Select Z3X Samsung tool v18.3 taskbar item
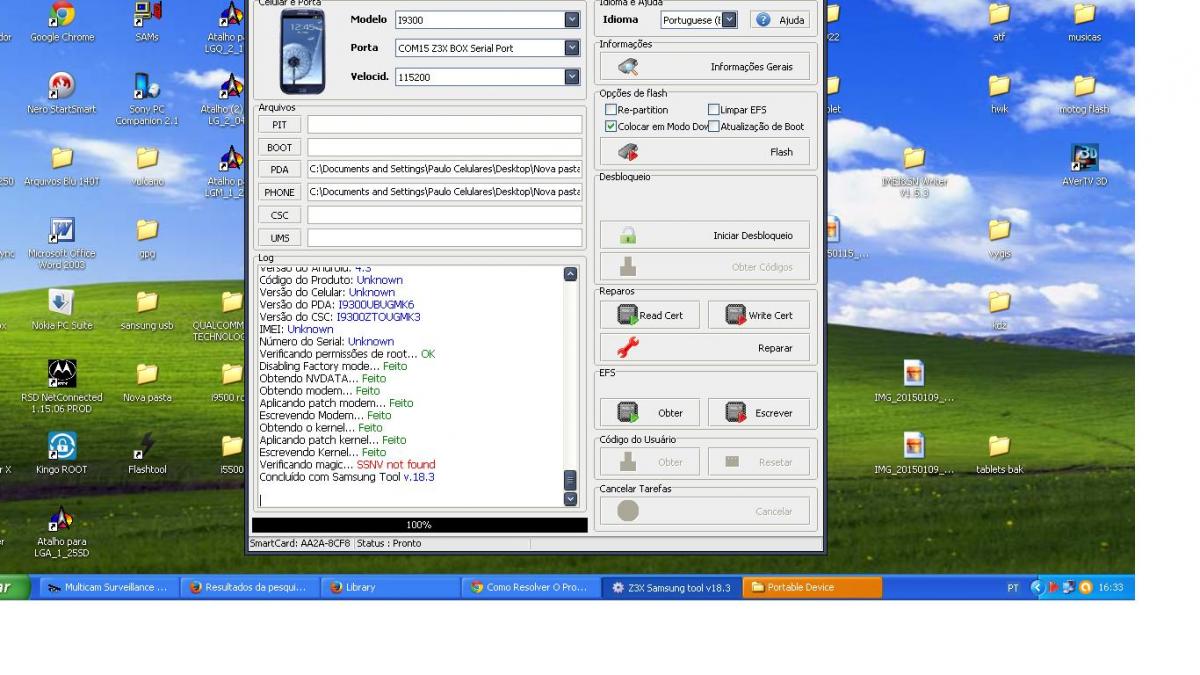 (x=672, y=588)
